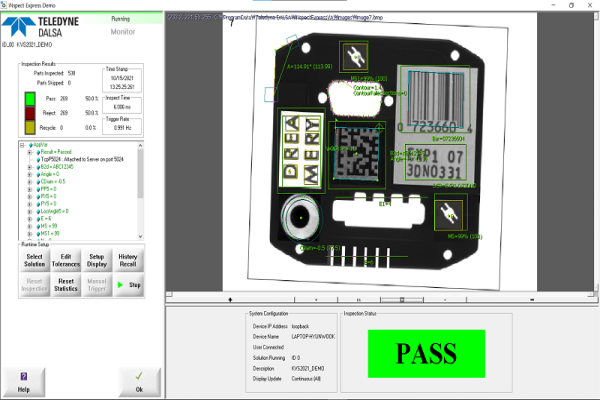Click the slider handle in the image toolbar
The height and width of the screenshot is (400, 600).
tap(402, 300)
